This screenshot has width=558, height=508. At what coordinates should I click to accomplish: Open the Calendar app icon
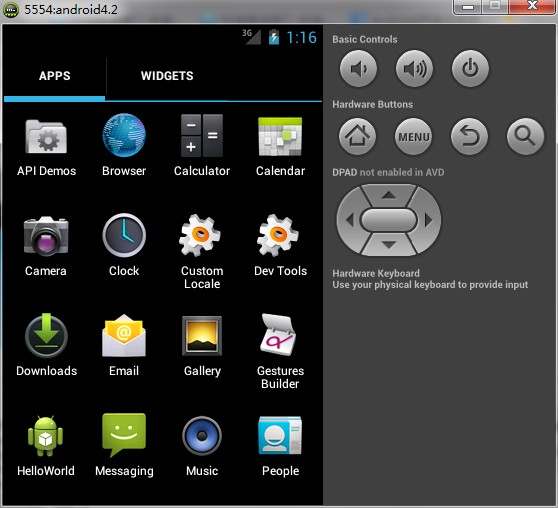(280, 137)
